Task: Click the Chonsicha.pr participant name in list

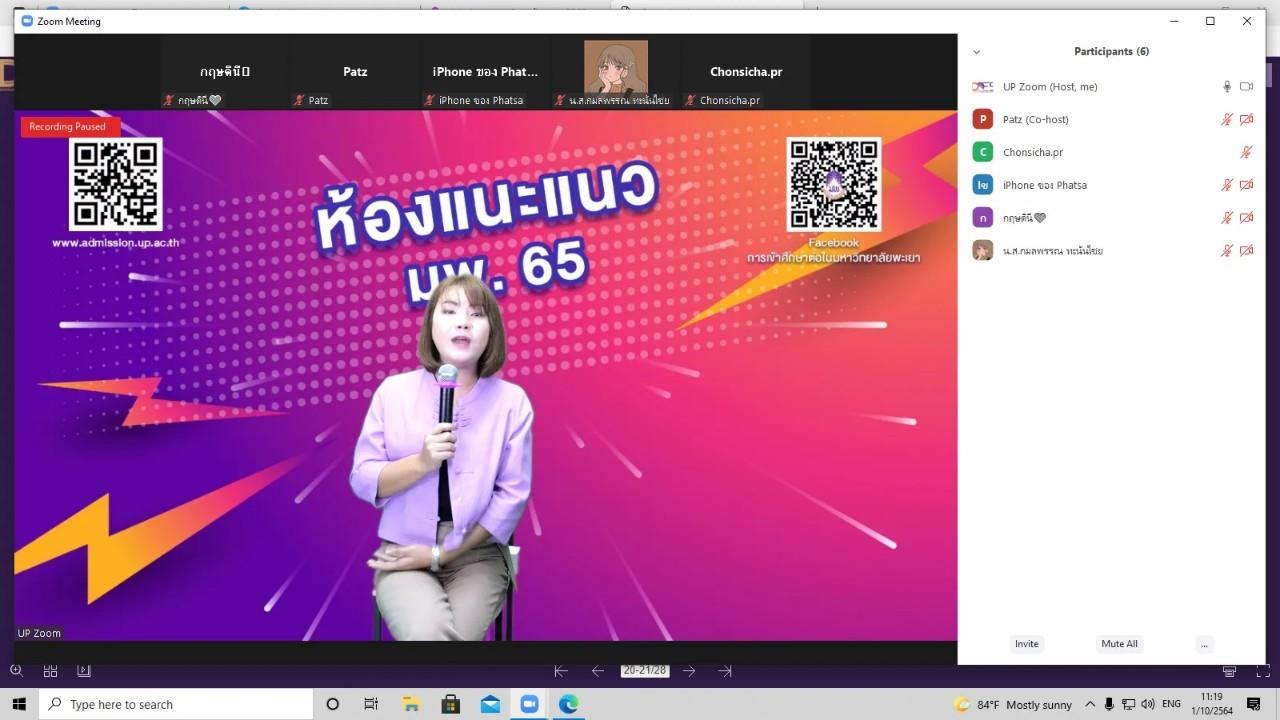Action: 1033,152
